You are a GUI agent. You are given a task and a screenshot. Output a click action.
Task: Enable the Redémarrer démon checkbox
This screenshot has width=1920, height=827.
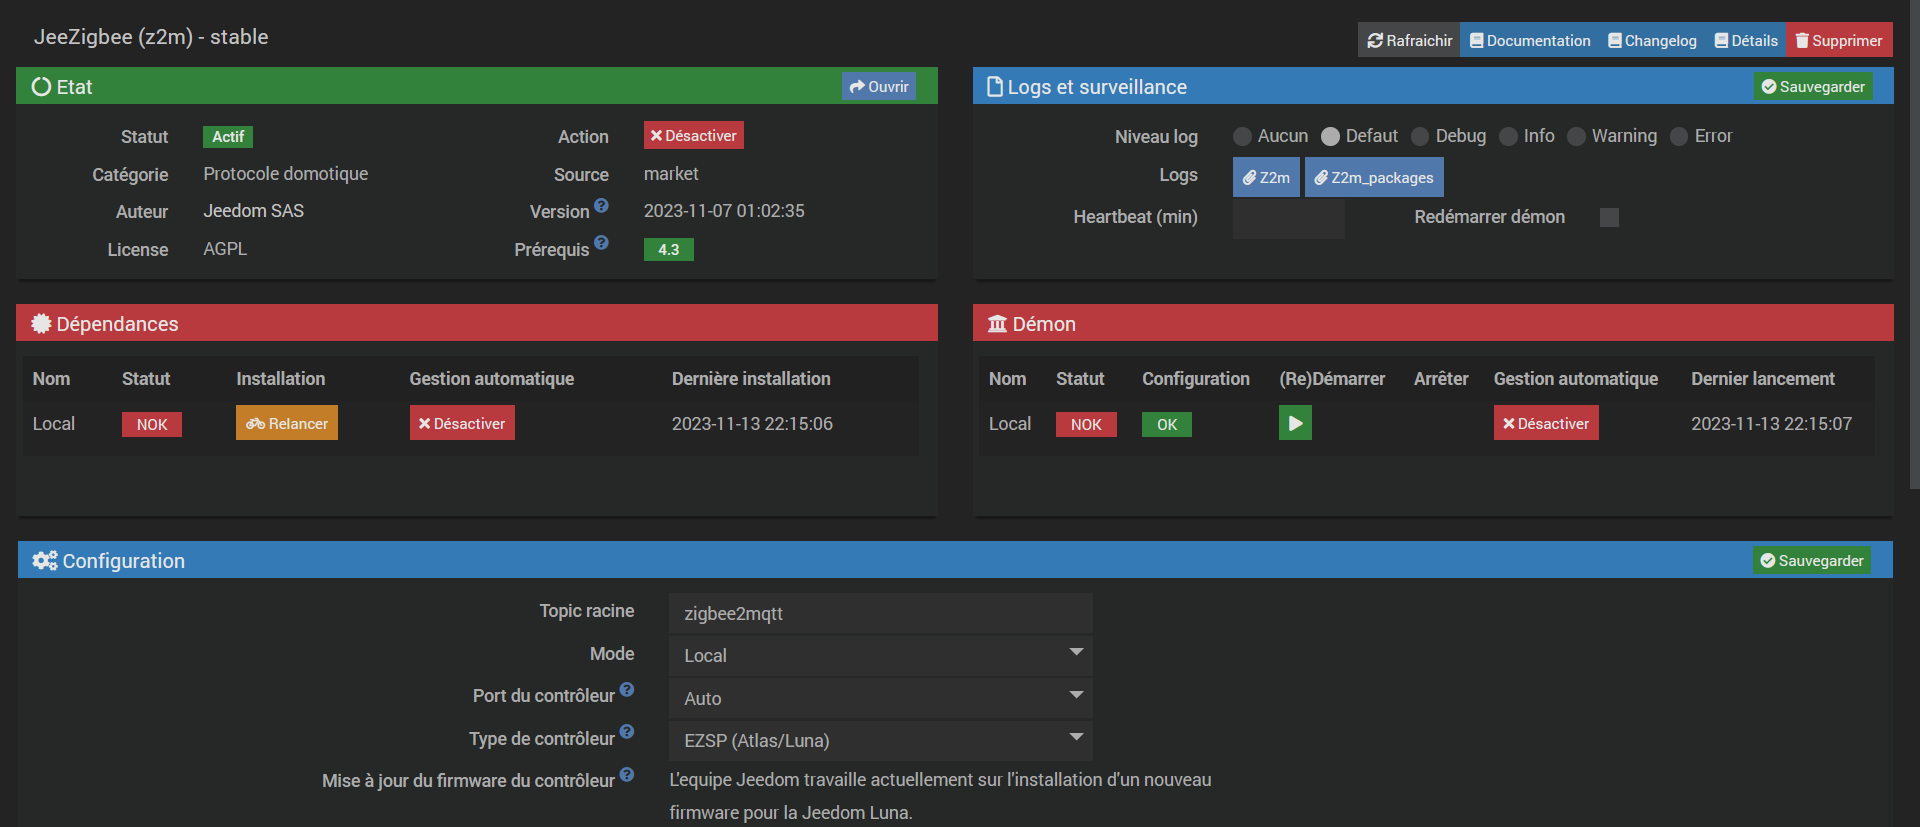[1609, 218]
